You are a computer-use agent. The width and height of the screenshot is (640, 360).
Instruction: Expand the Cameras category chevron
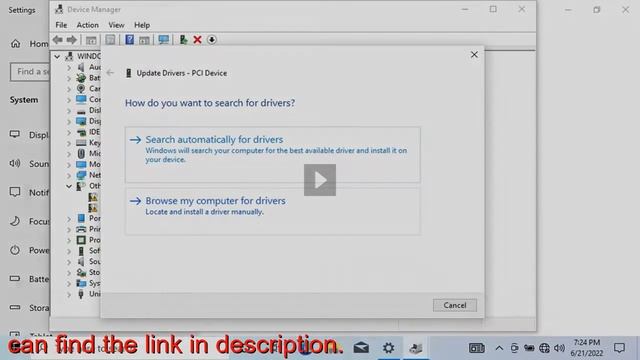point(69,89)
